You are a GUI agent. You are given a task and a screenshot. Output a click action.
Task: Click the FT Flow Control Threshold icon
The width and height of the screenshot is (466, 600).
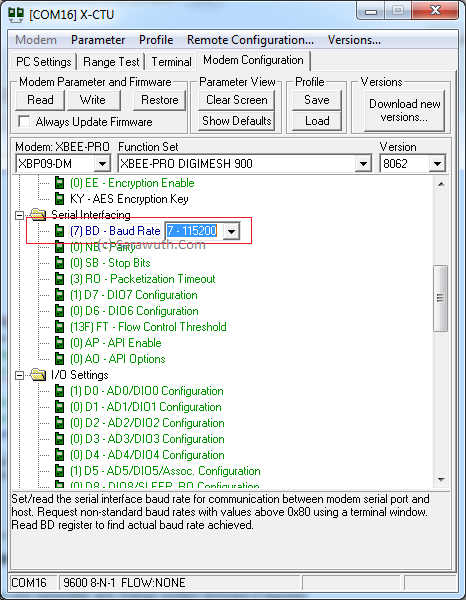(x=59, y=327)
